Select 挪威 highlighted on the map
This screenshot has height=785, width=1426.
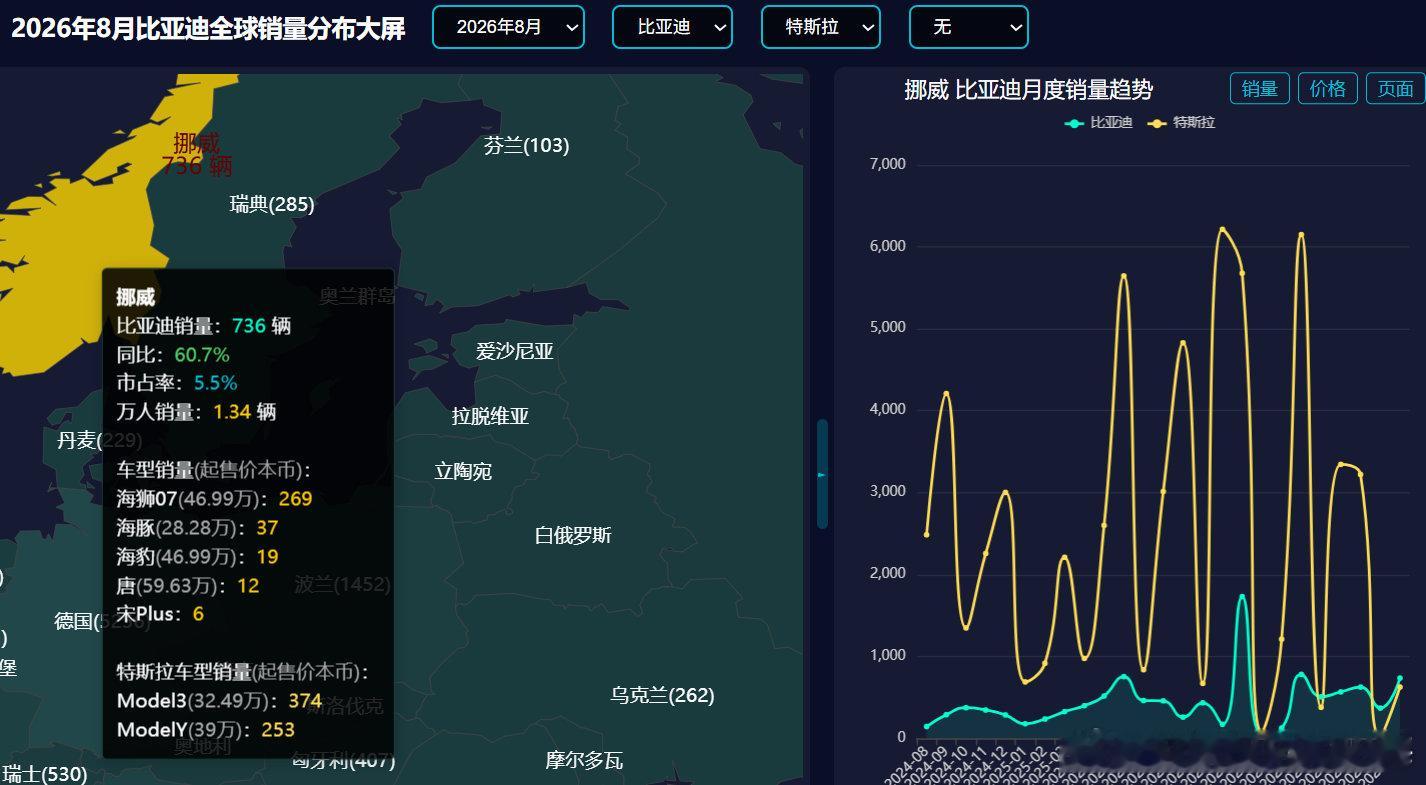[x=196, y=155]
